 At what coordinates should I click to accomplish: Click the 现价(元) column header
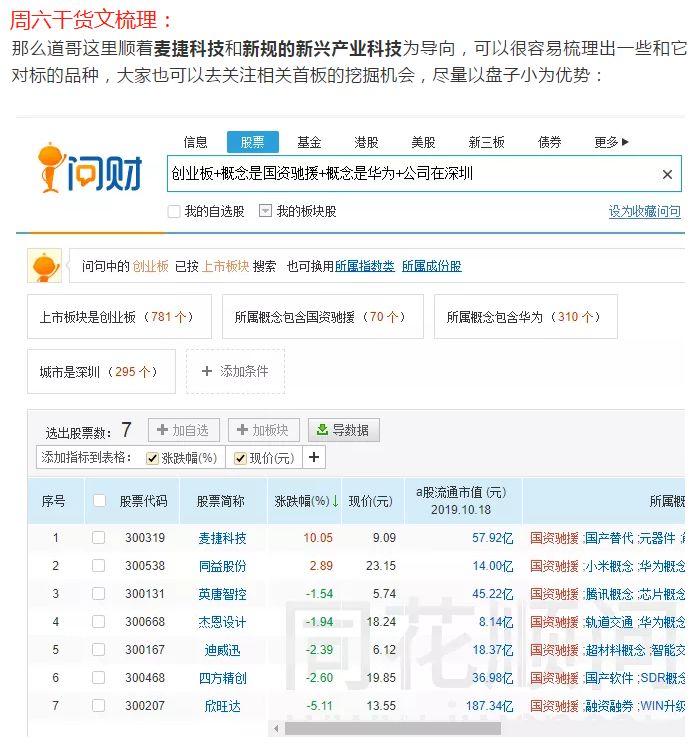371,501
